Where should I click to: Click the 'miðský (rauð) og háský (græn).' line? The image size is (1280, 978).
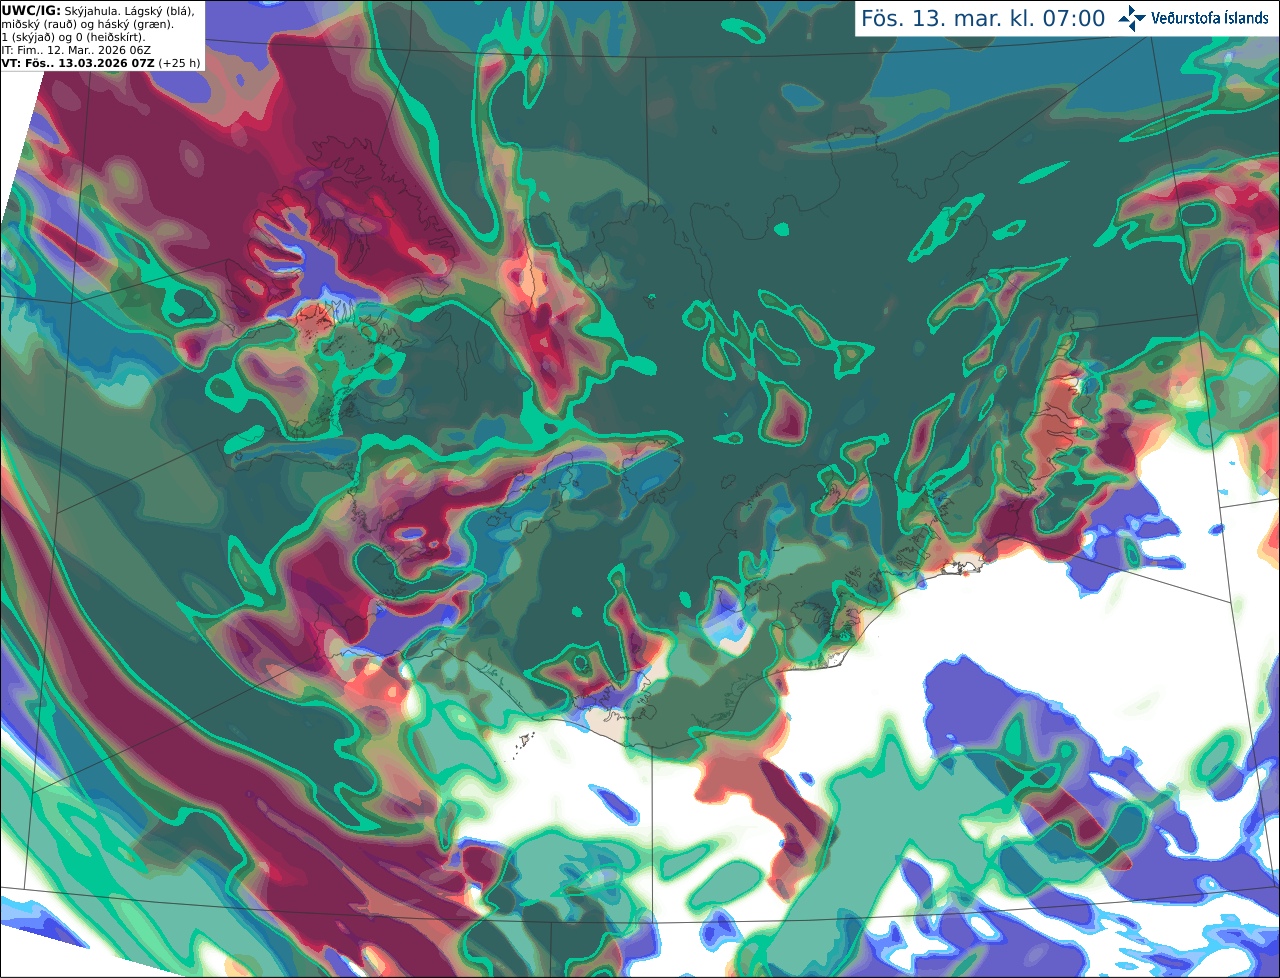tap(87, 24)
